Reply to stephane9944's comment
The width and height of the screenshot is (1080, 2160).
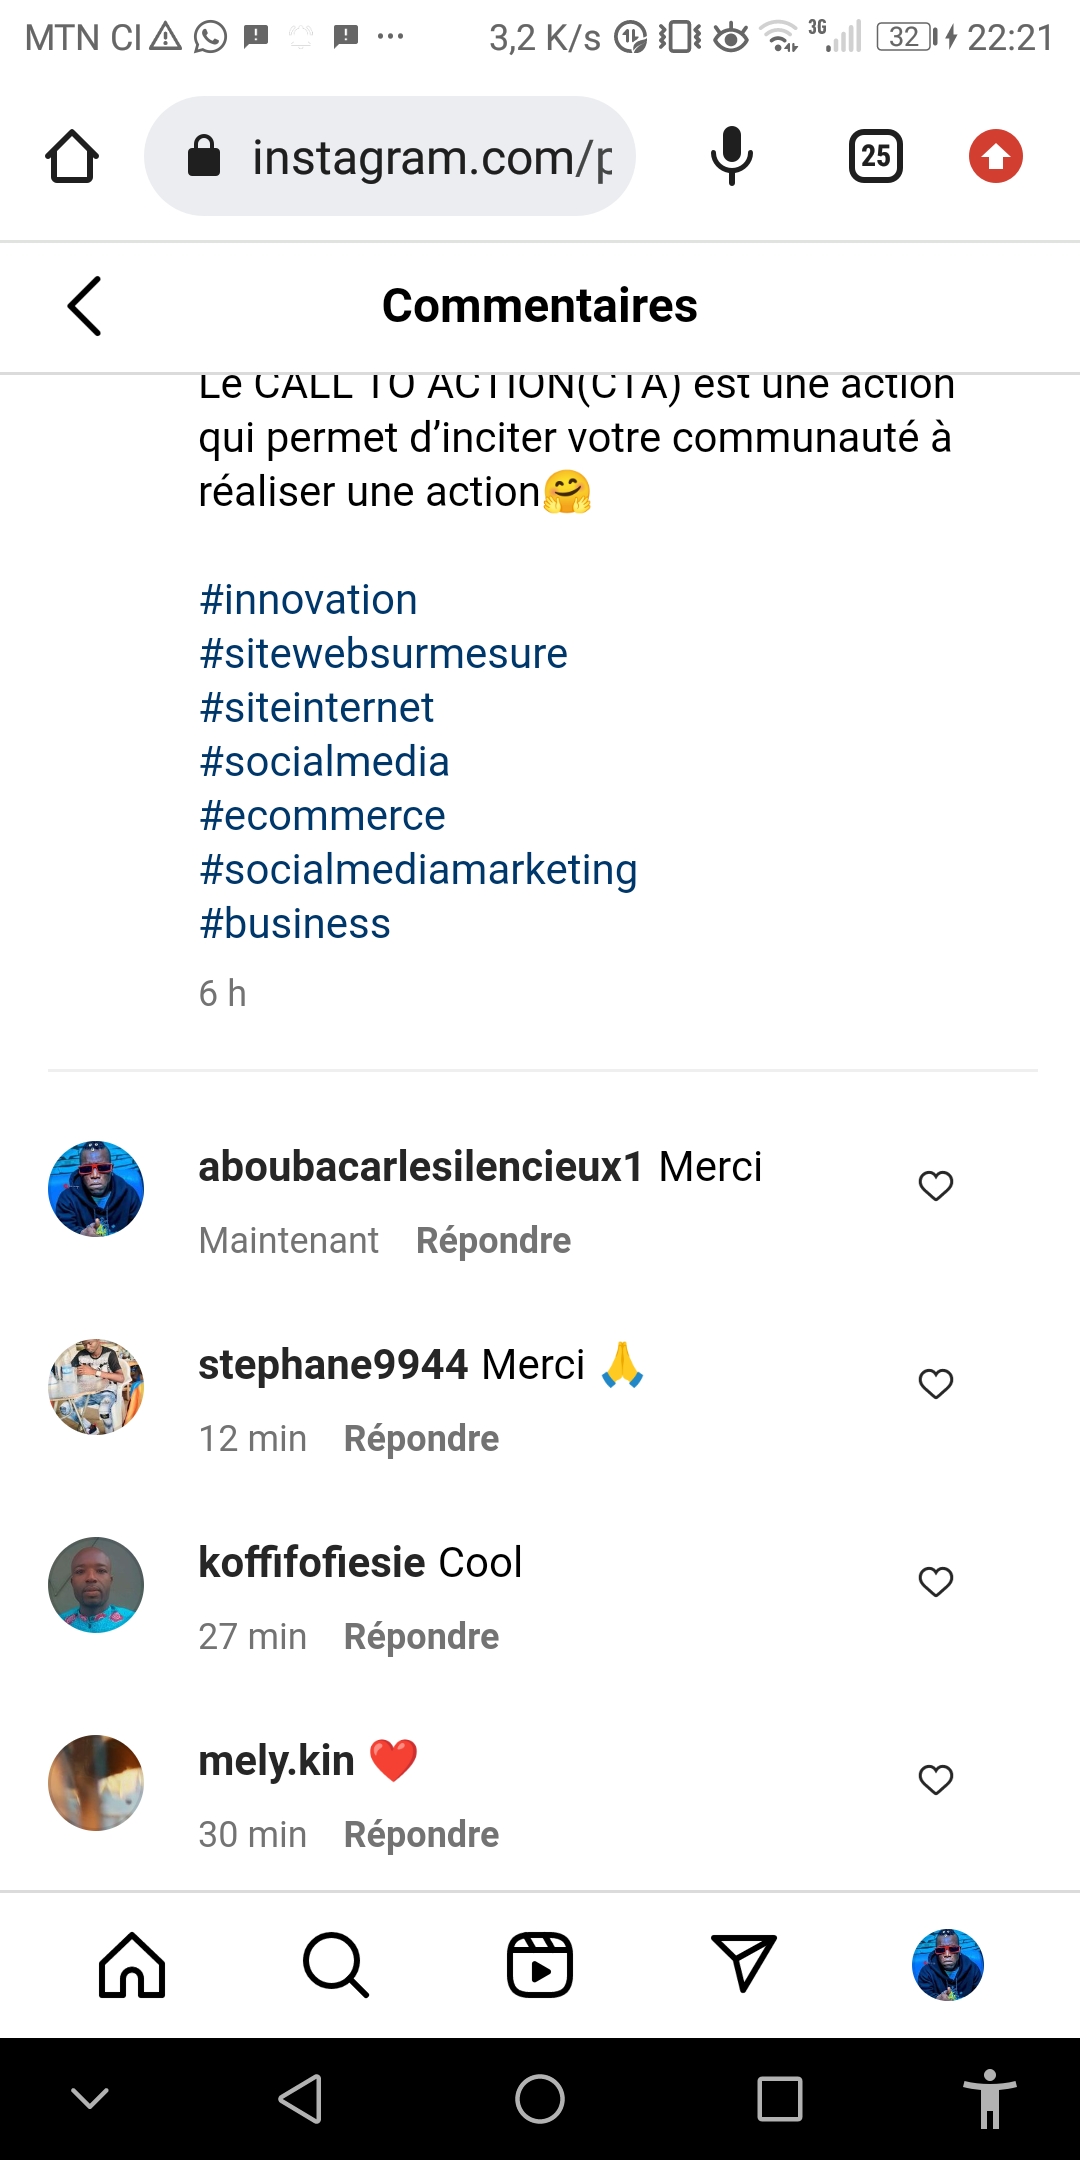pyautogui.click(x=421, y=1439)
